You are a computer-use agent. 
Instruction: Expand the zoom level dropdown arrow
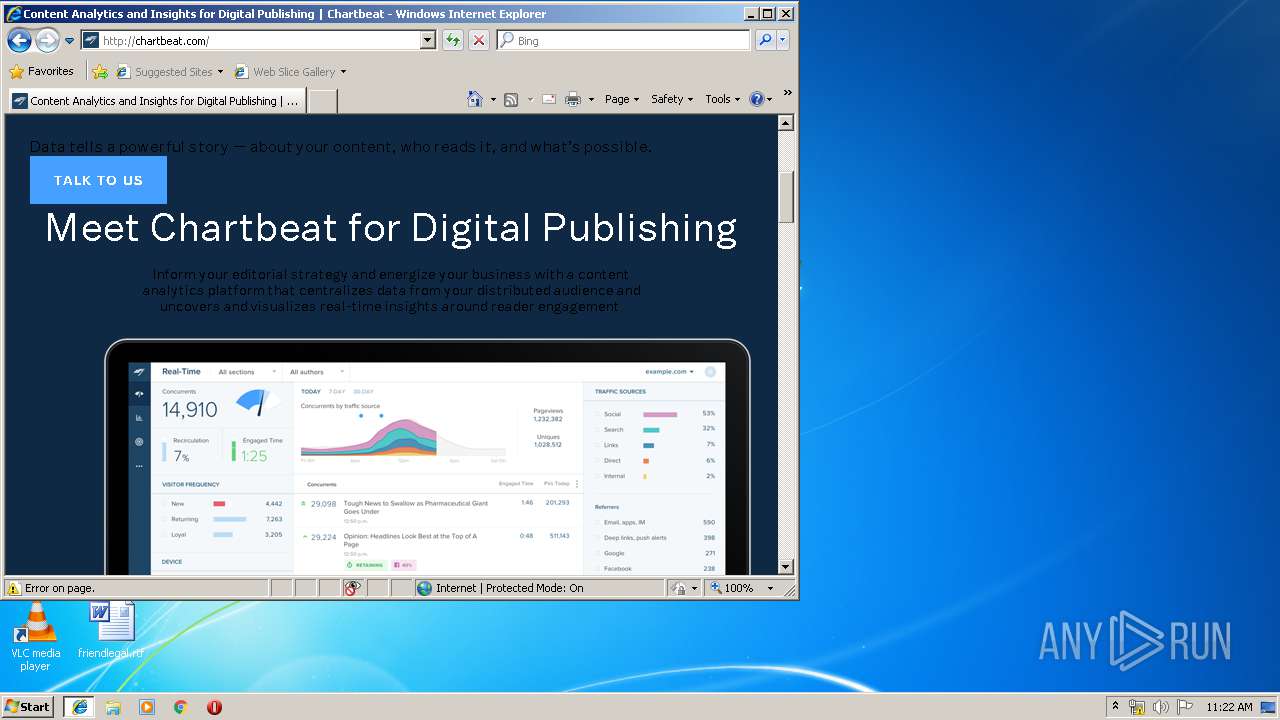pyautogui.click(x=770, y=588)
